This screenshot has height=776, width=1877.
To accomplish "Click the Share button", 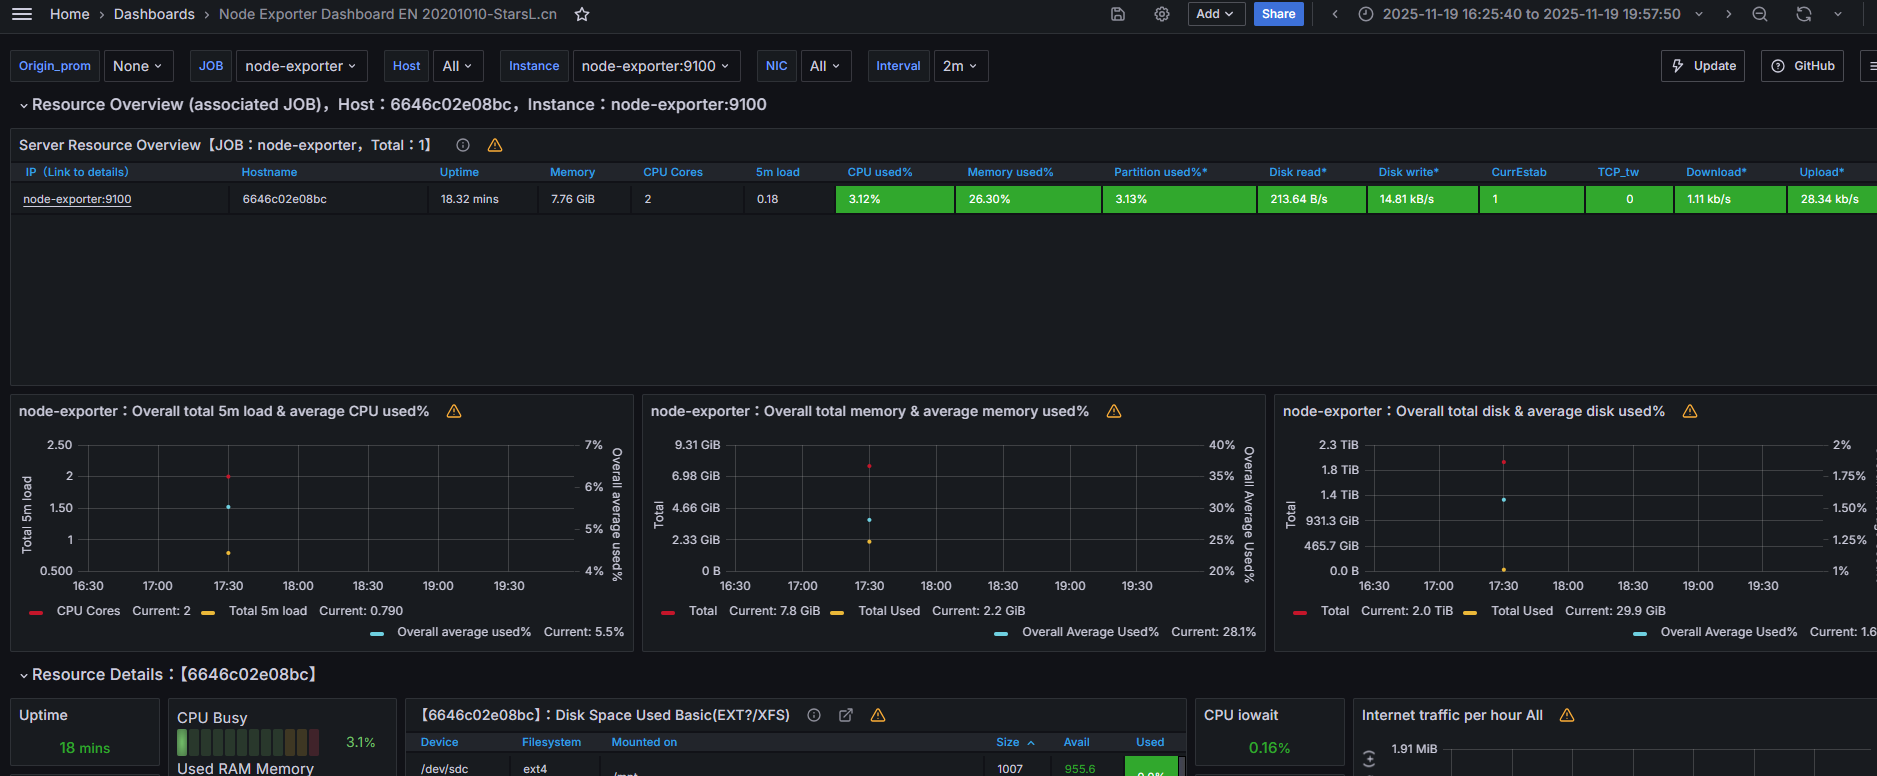I will tap(1279, 14).
